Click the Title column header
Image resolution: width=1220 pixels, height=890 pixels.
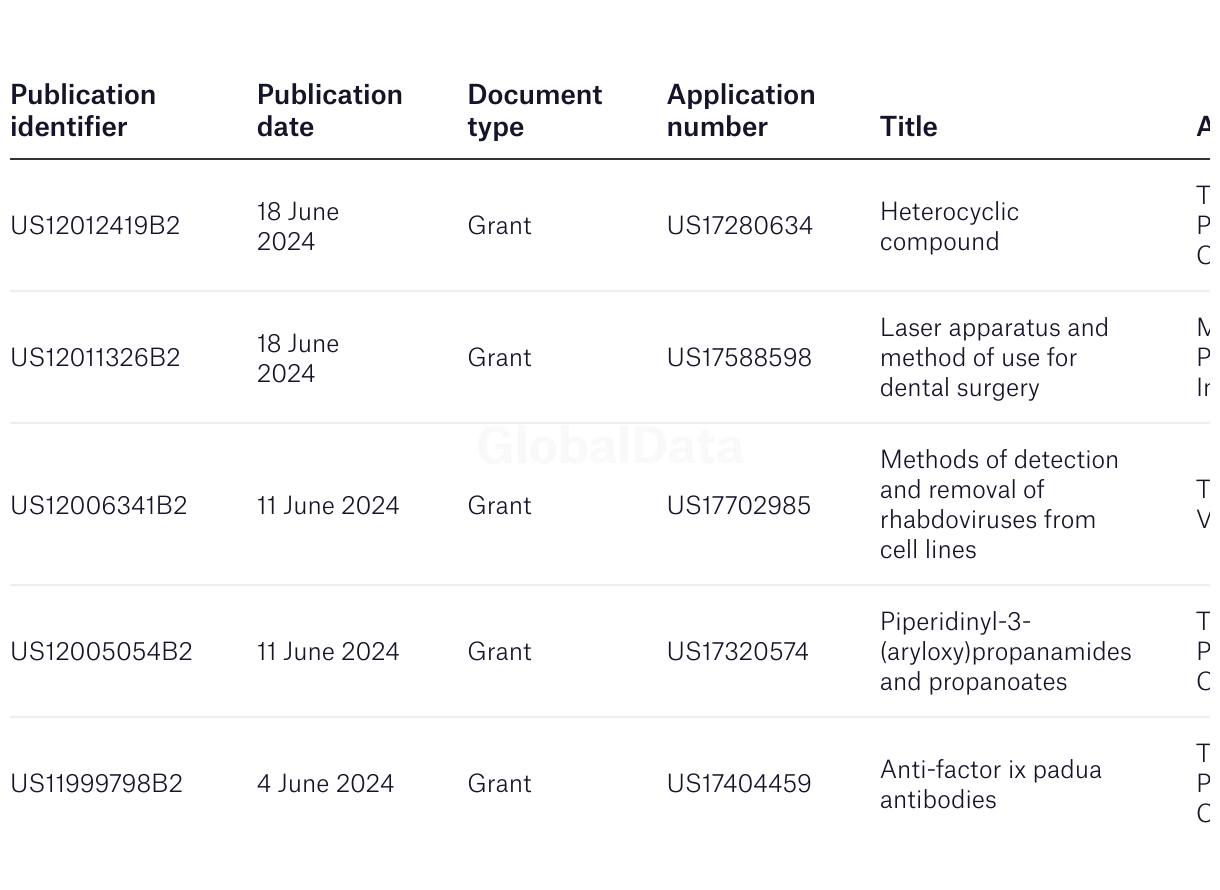909,127
